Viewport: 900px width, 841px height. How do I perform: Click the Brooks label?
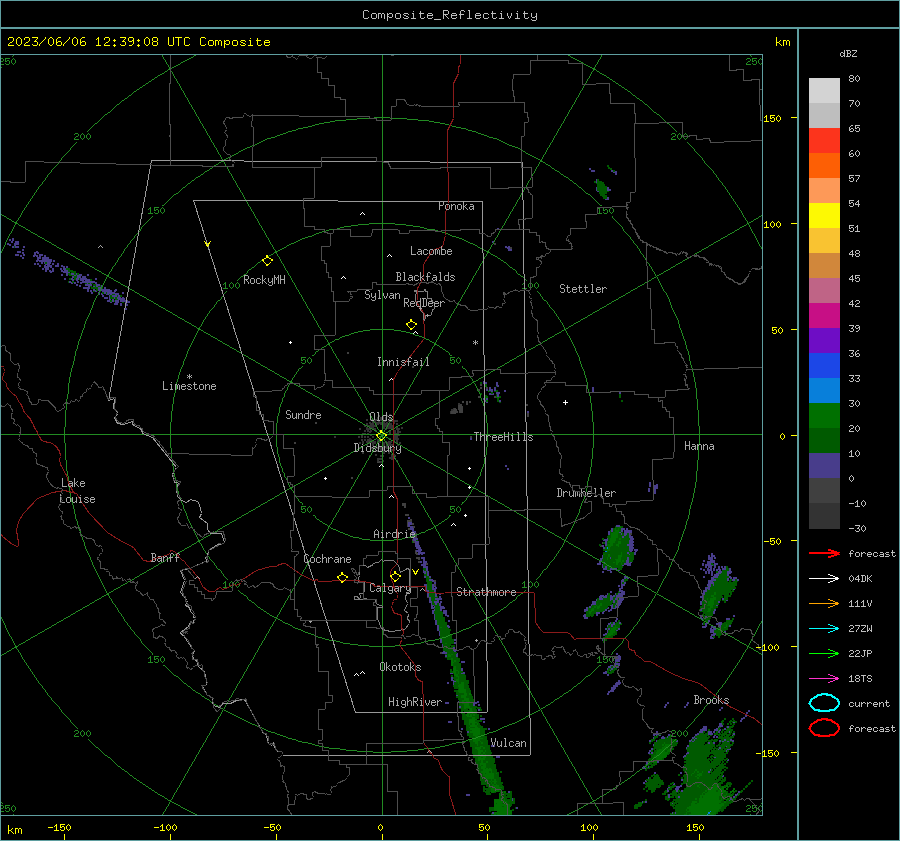[x=711, y=700]
